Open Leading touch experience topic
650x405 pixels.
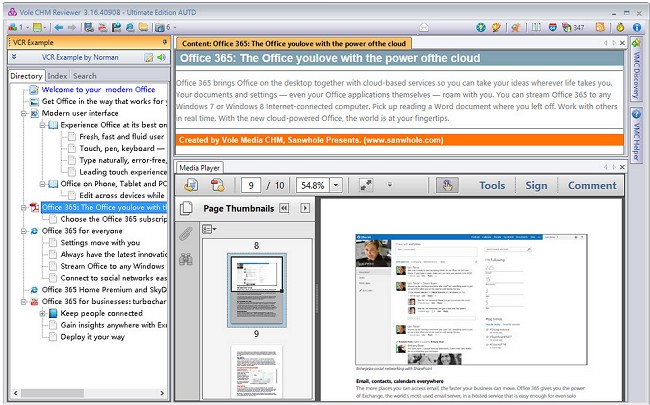(123, 172)
